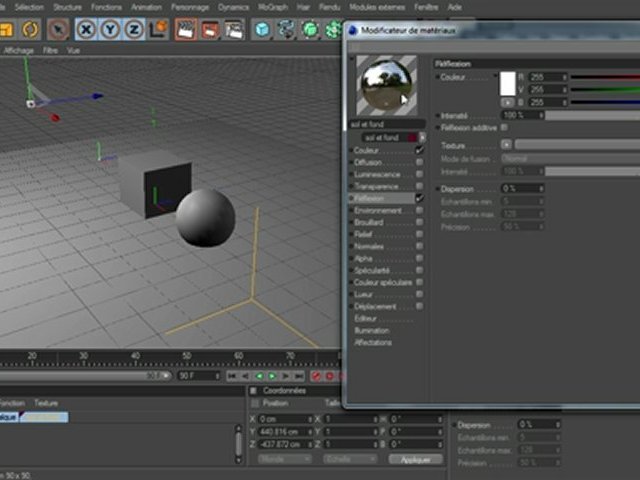Click the render view clapperboard icon
Screen dimensions: 640x480
tap(185, 29)
